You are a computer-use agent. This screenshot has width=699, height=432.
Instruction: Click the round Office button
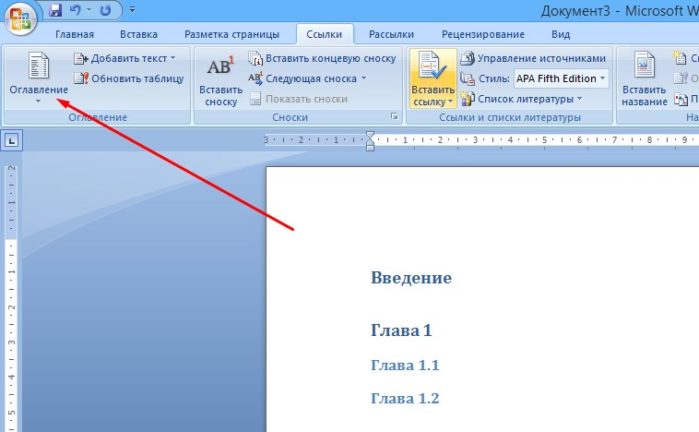click(x=20, y=19)
